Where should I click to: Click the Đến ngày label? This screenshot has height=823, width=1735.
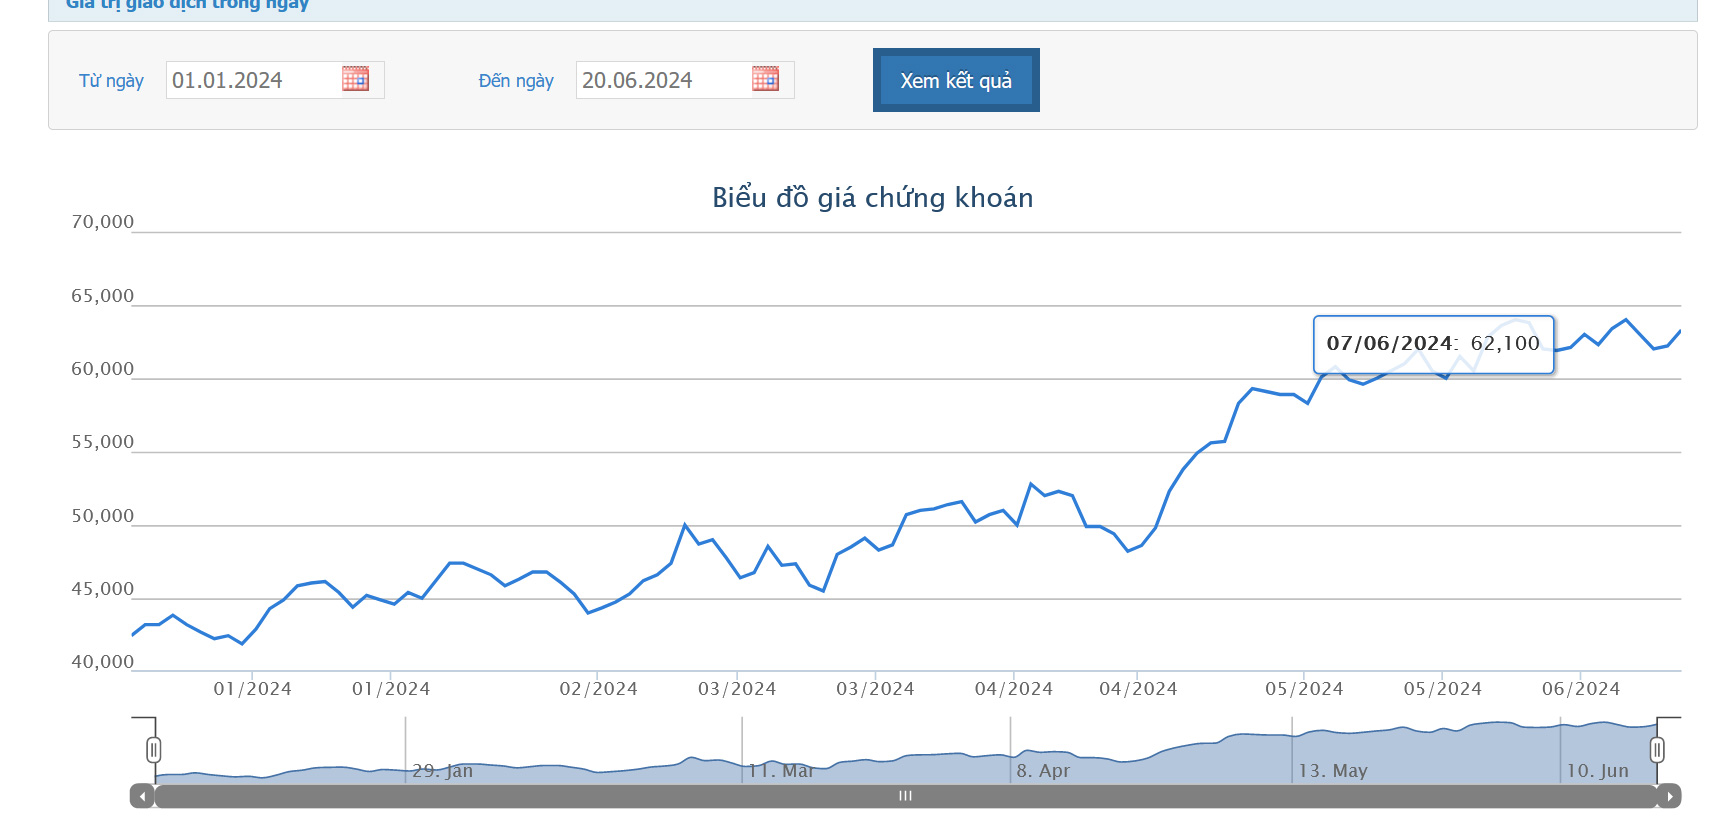(516, 81)
